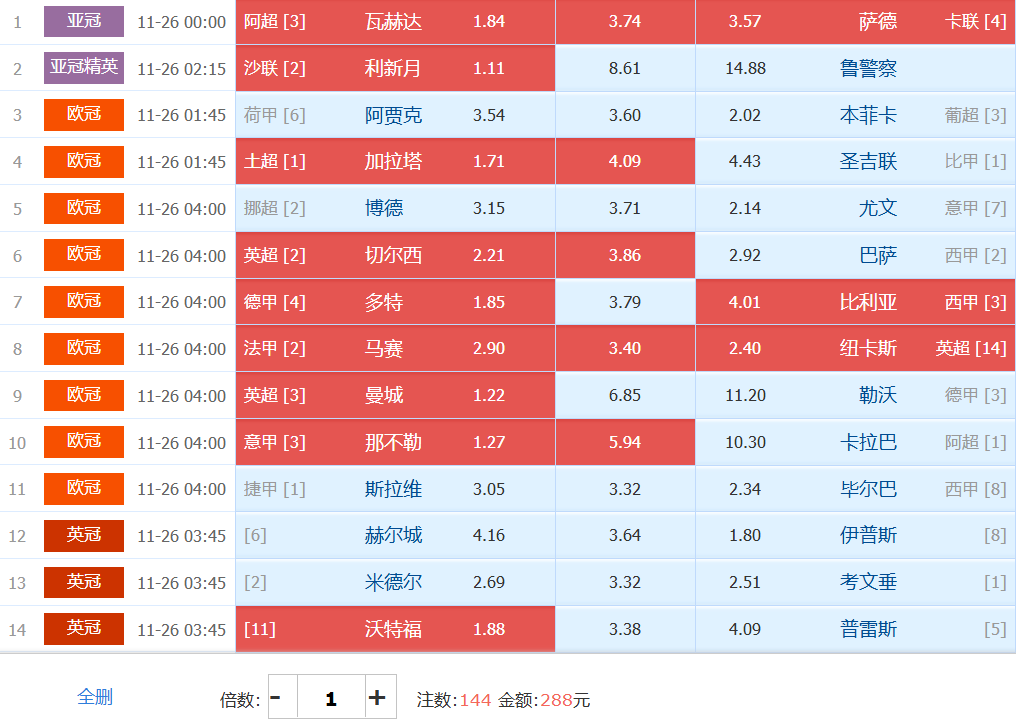Click the 全删 delete-all link
The height and width of the screenshot is (720, 1016).
[x=95, y=697]
